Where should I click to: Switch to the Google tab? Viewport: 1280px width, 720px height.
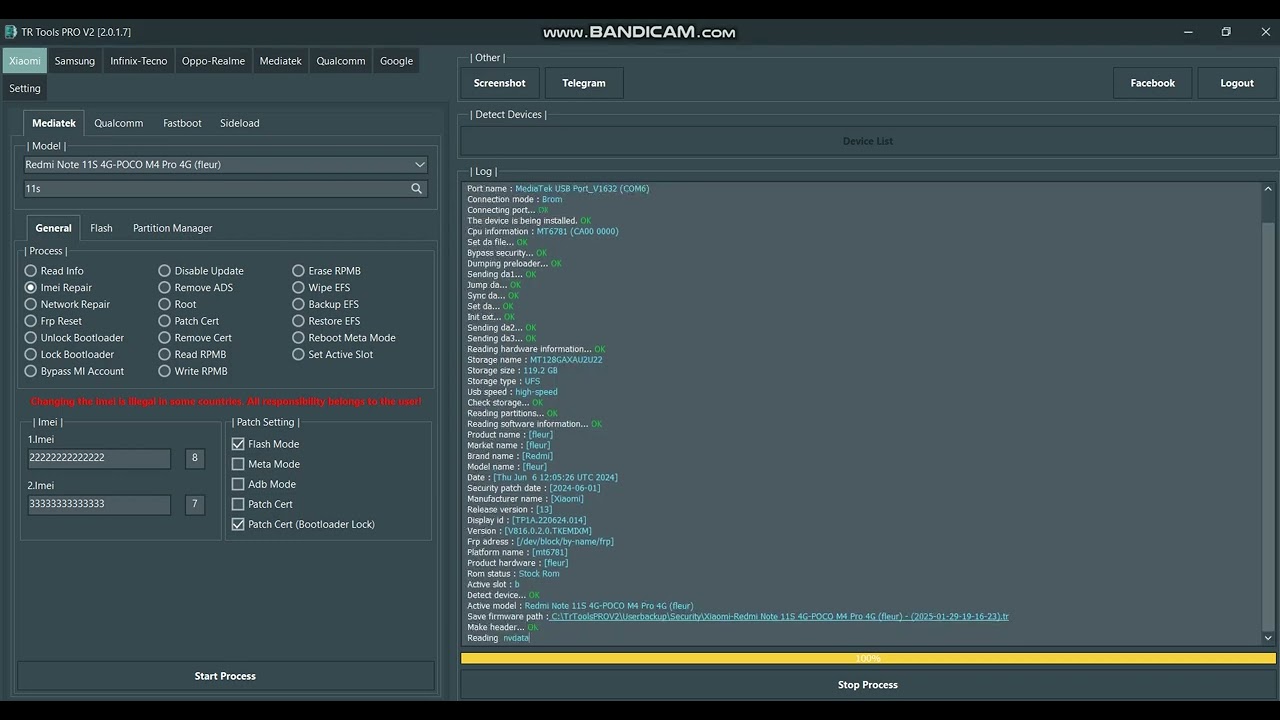click(396, 61)
